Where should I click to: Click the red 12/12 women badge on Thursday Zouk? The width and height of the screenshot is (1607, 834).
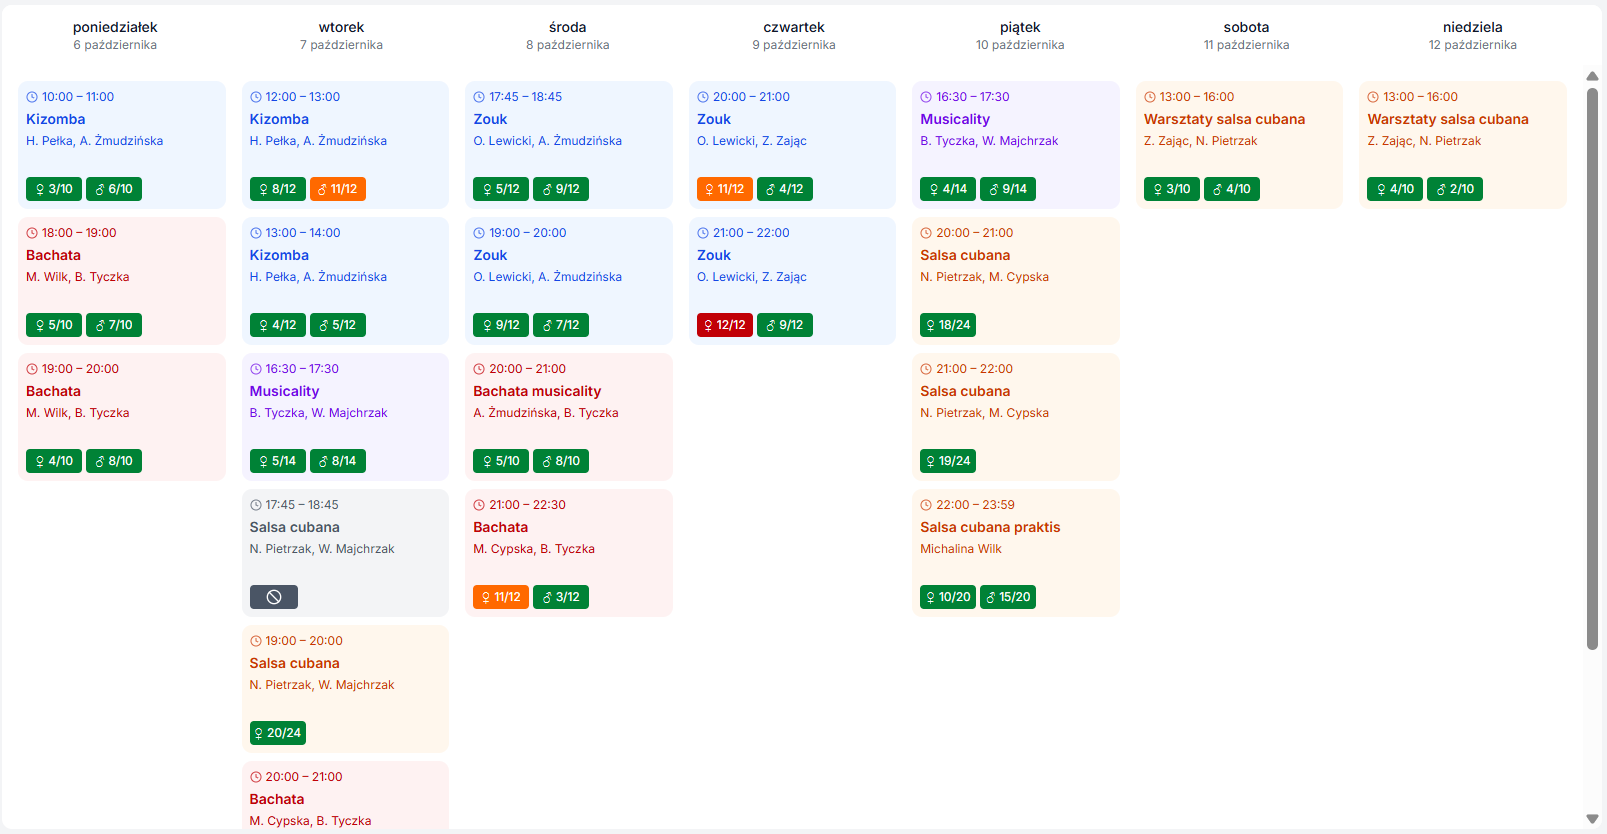724,325
